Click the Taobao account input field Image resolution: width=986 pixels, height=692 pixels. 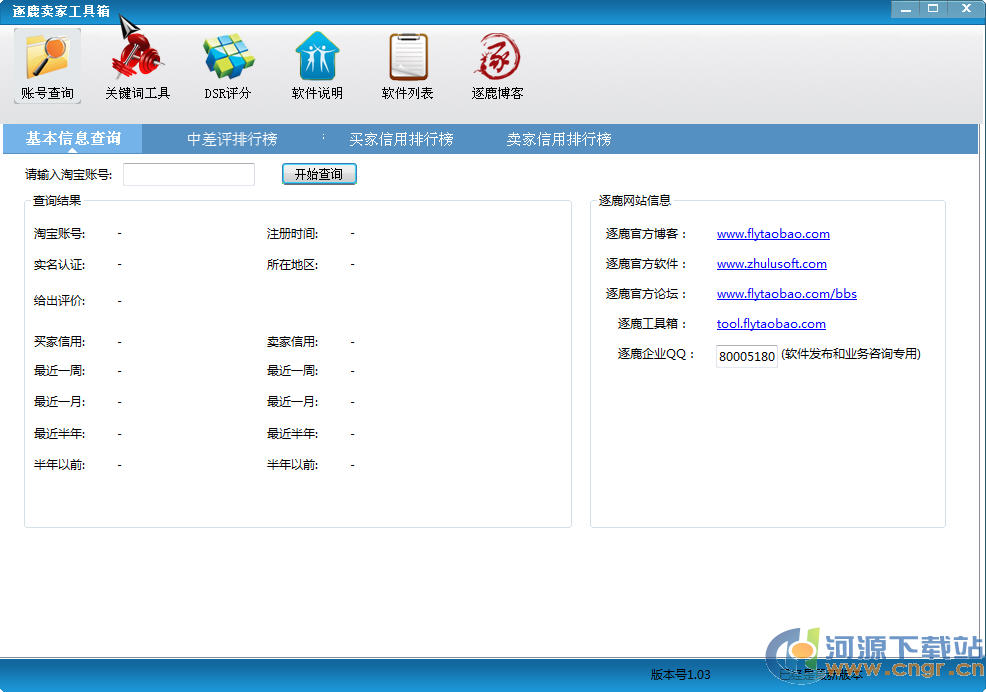pos(189,175)
